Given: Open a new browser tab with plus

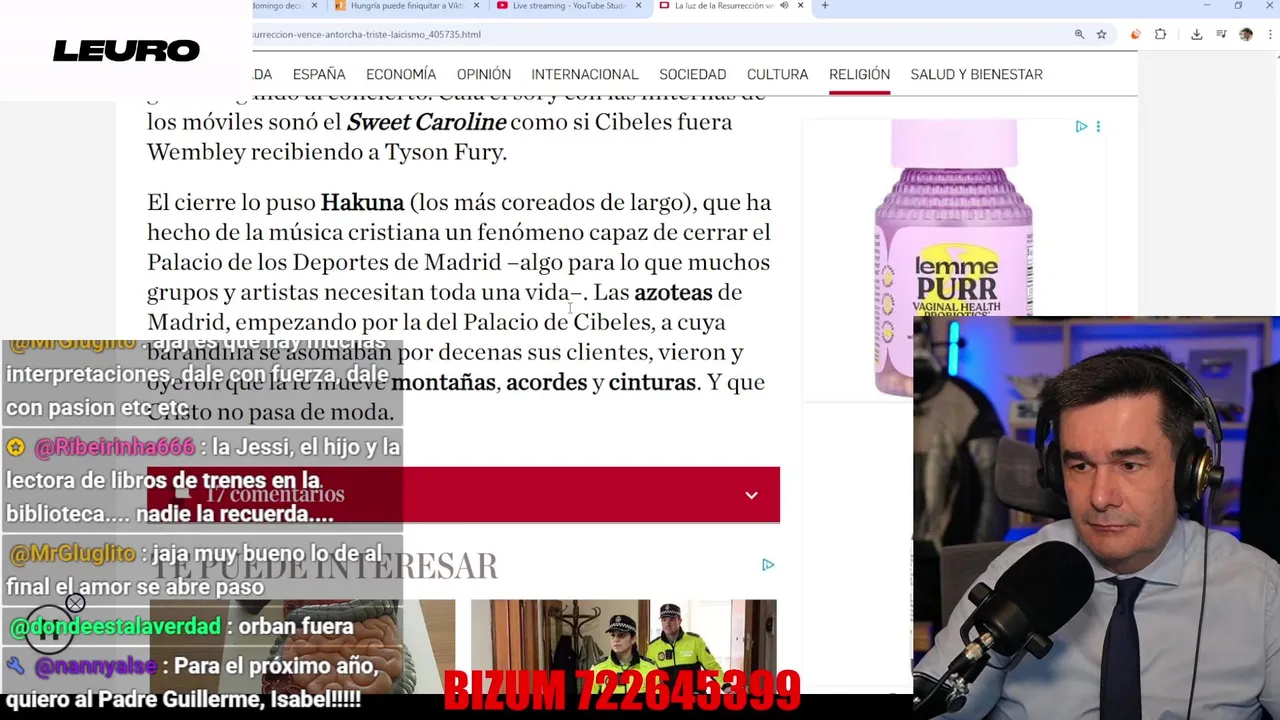Looking at the screenshot, I should (824, 6).
